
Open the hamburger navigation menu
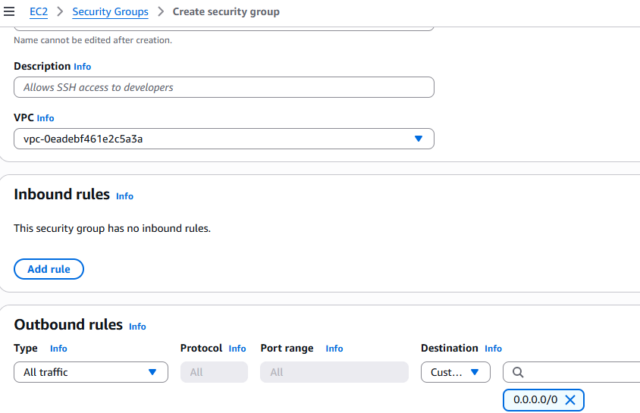tap(9, 11)
